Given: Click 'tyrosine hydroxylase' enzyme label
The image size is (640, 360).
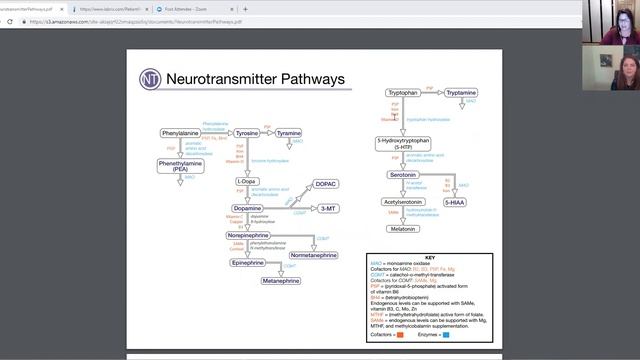Looking at the screenshot, I should (x=270, y=161).
